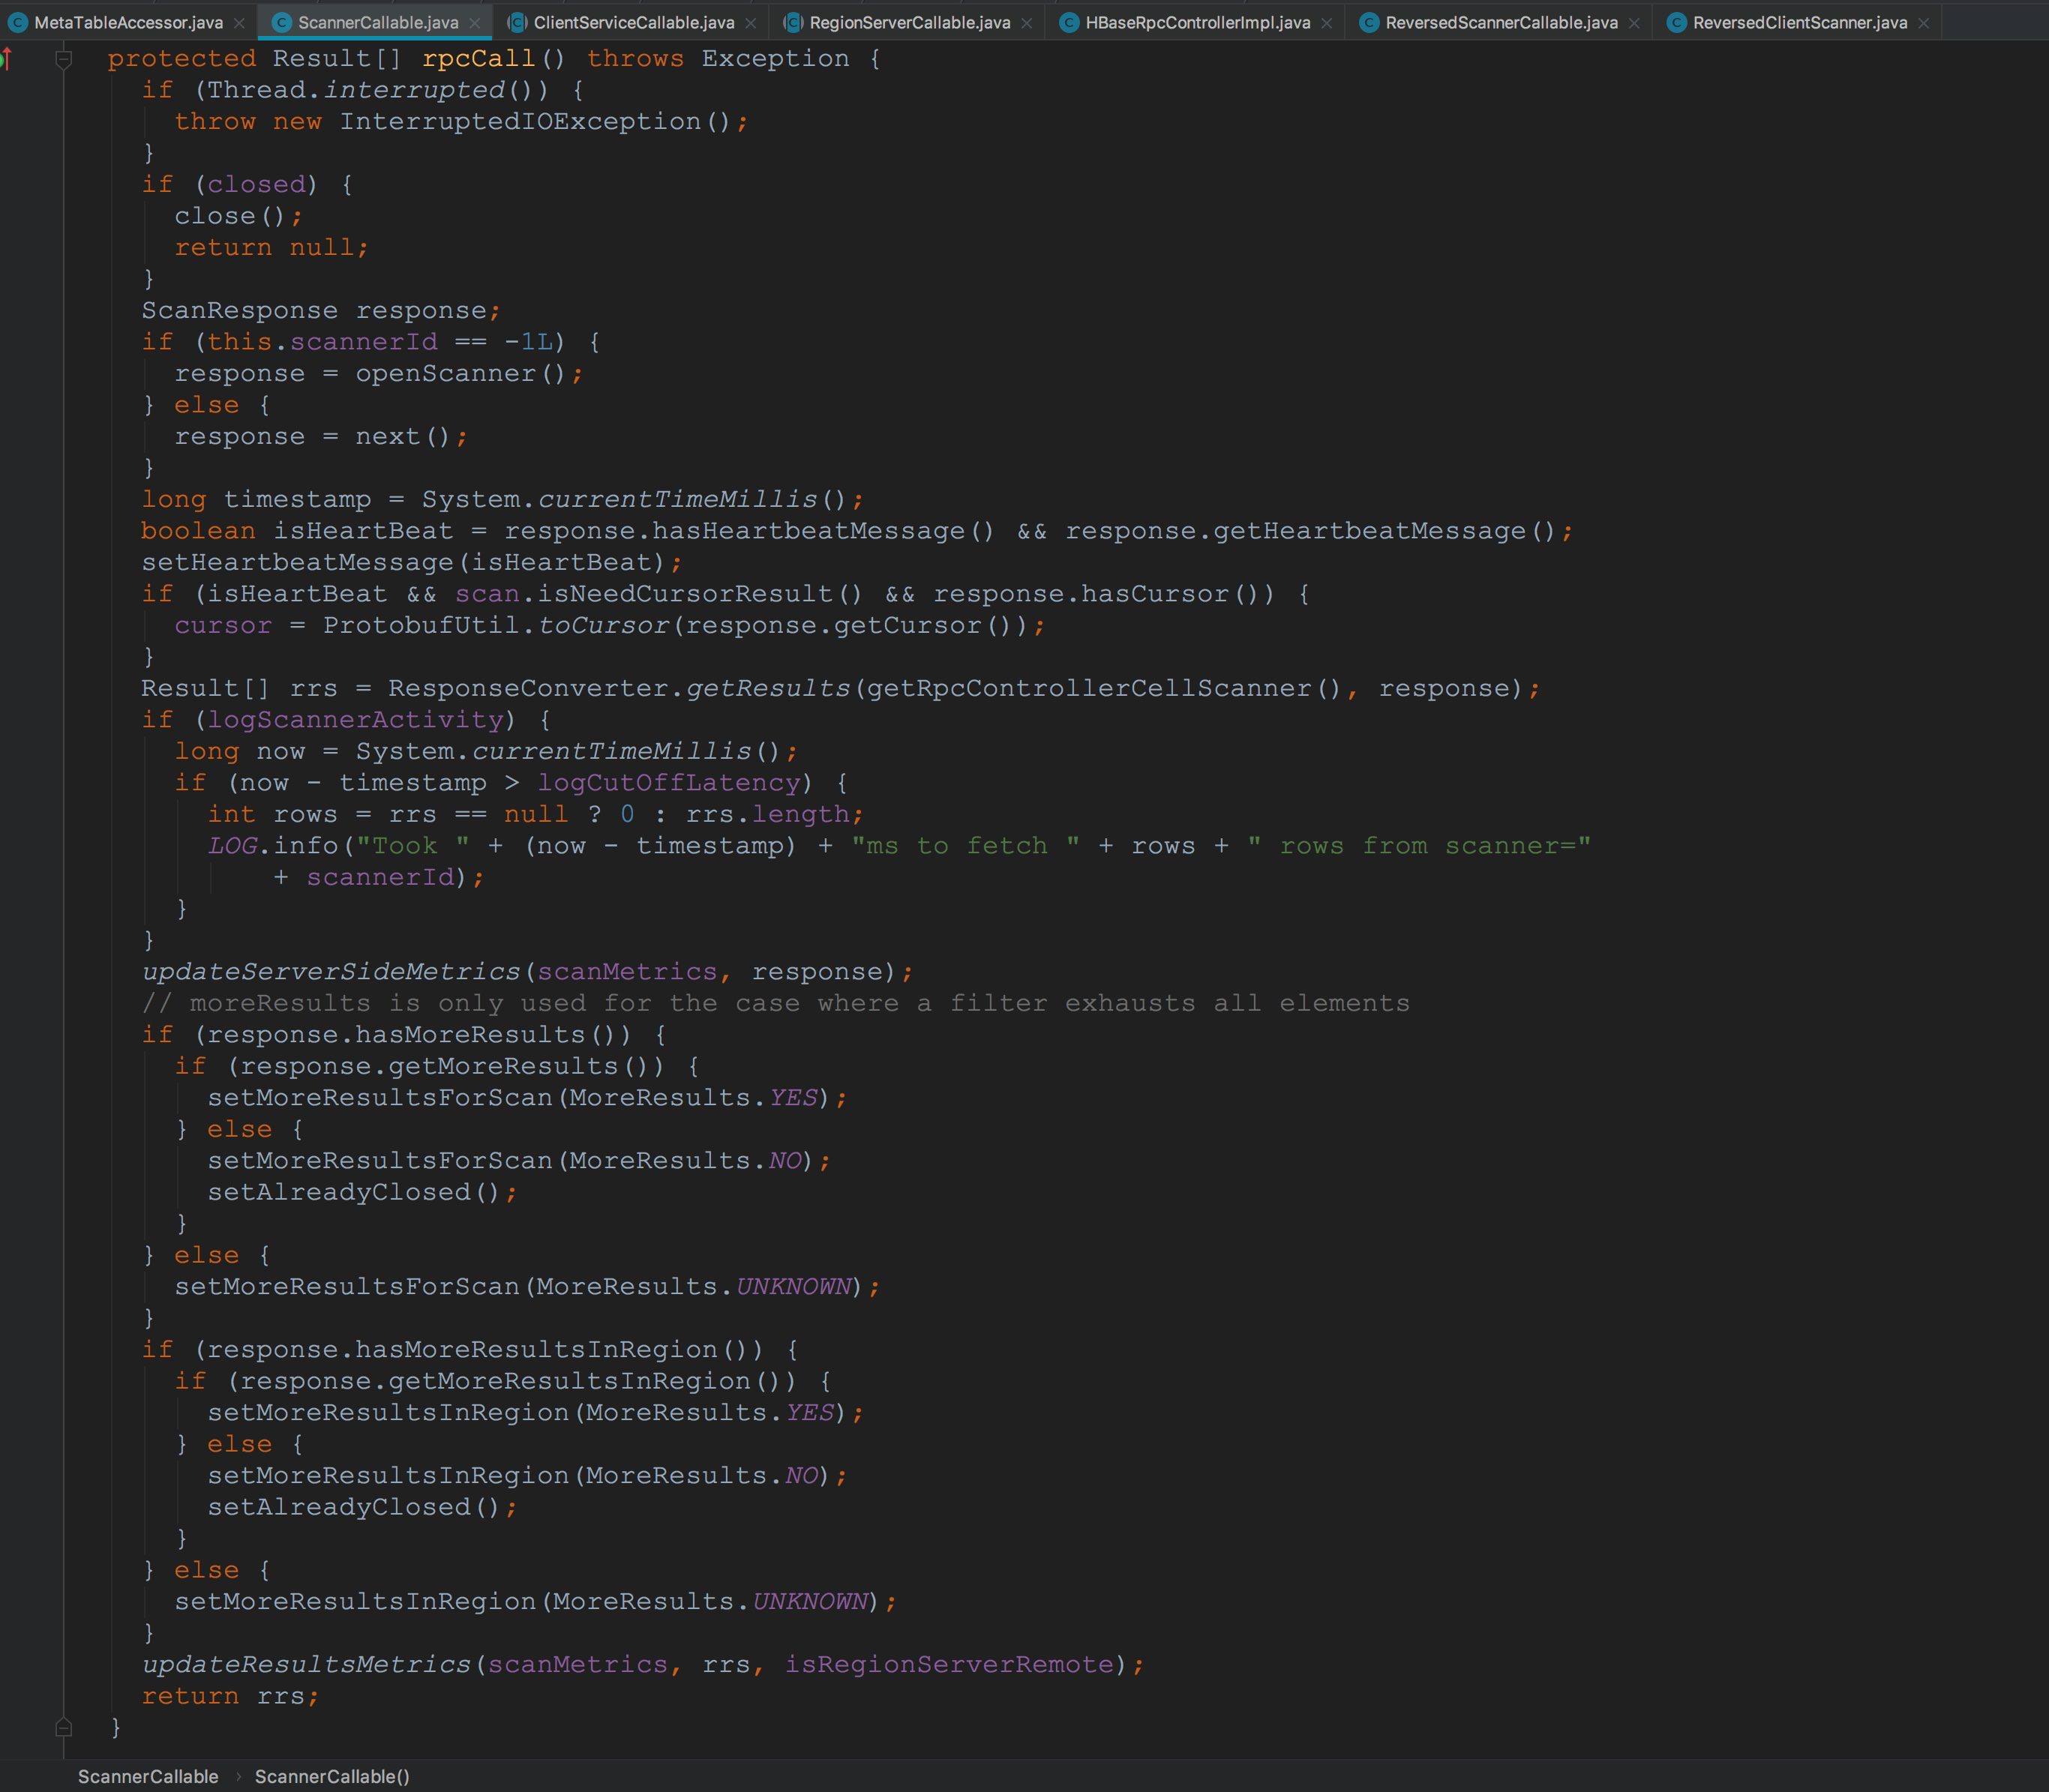
Task: Click class icon on ReversedScannerCallable.java tab
Action: [x=1369, y=22]
